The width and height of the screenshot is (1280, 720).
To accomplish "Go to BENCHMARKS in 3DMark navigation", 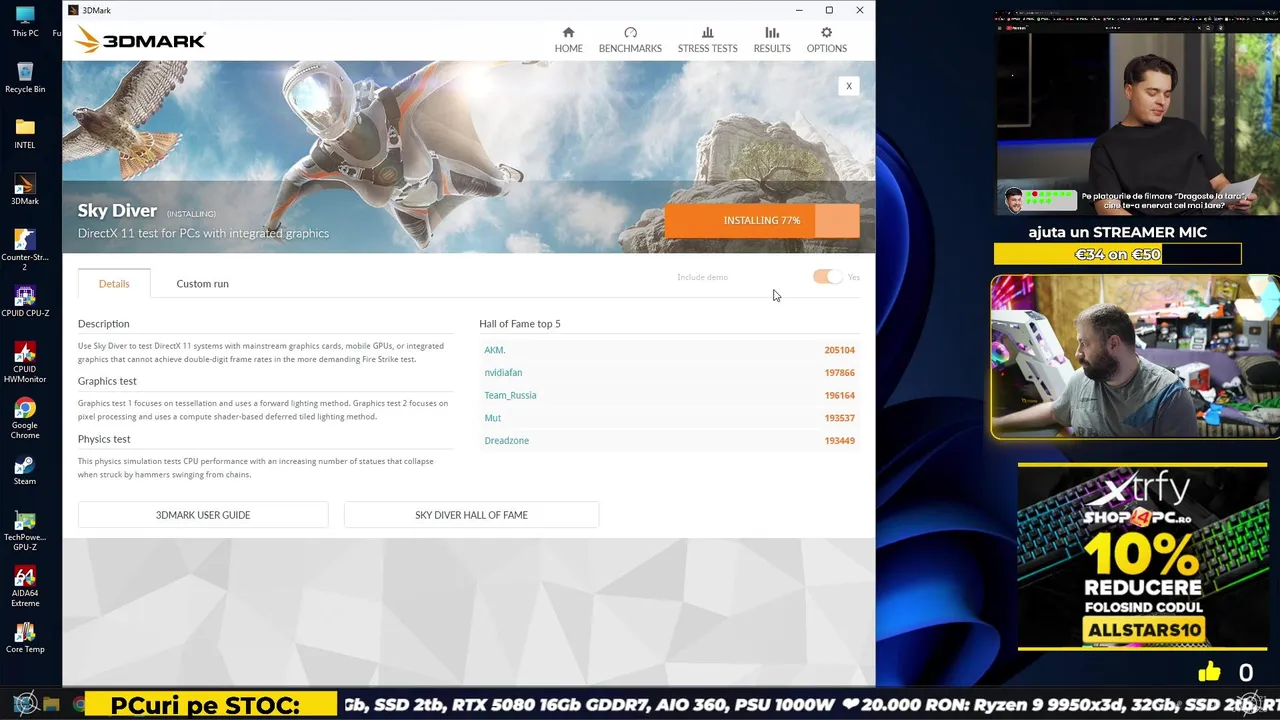I will point(630,40).
